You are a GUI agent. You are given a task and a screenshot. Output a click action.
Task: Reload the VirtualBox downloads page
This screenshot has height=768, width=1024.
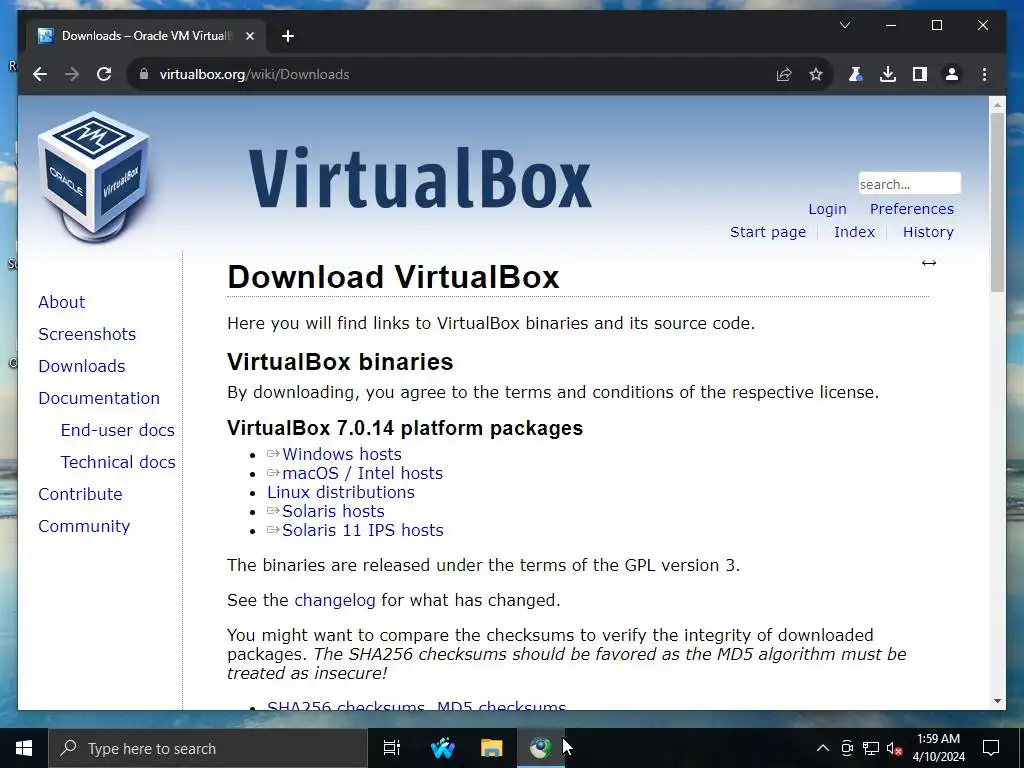pos(104,74)
